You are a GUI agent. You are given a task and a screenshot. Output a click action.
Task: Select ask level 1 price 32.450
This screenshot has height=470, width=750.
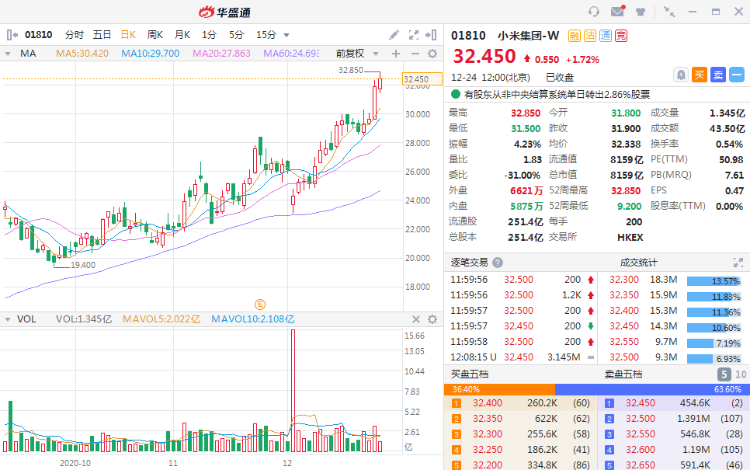pos(640,403)
